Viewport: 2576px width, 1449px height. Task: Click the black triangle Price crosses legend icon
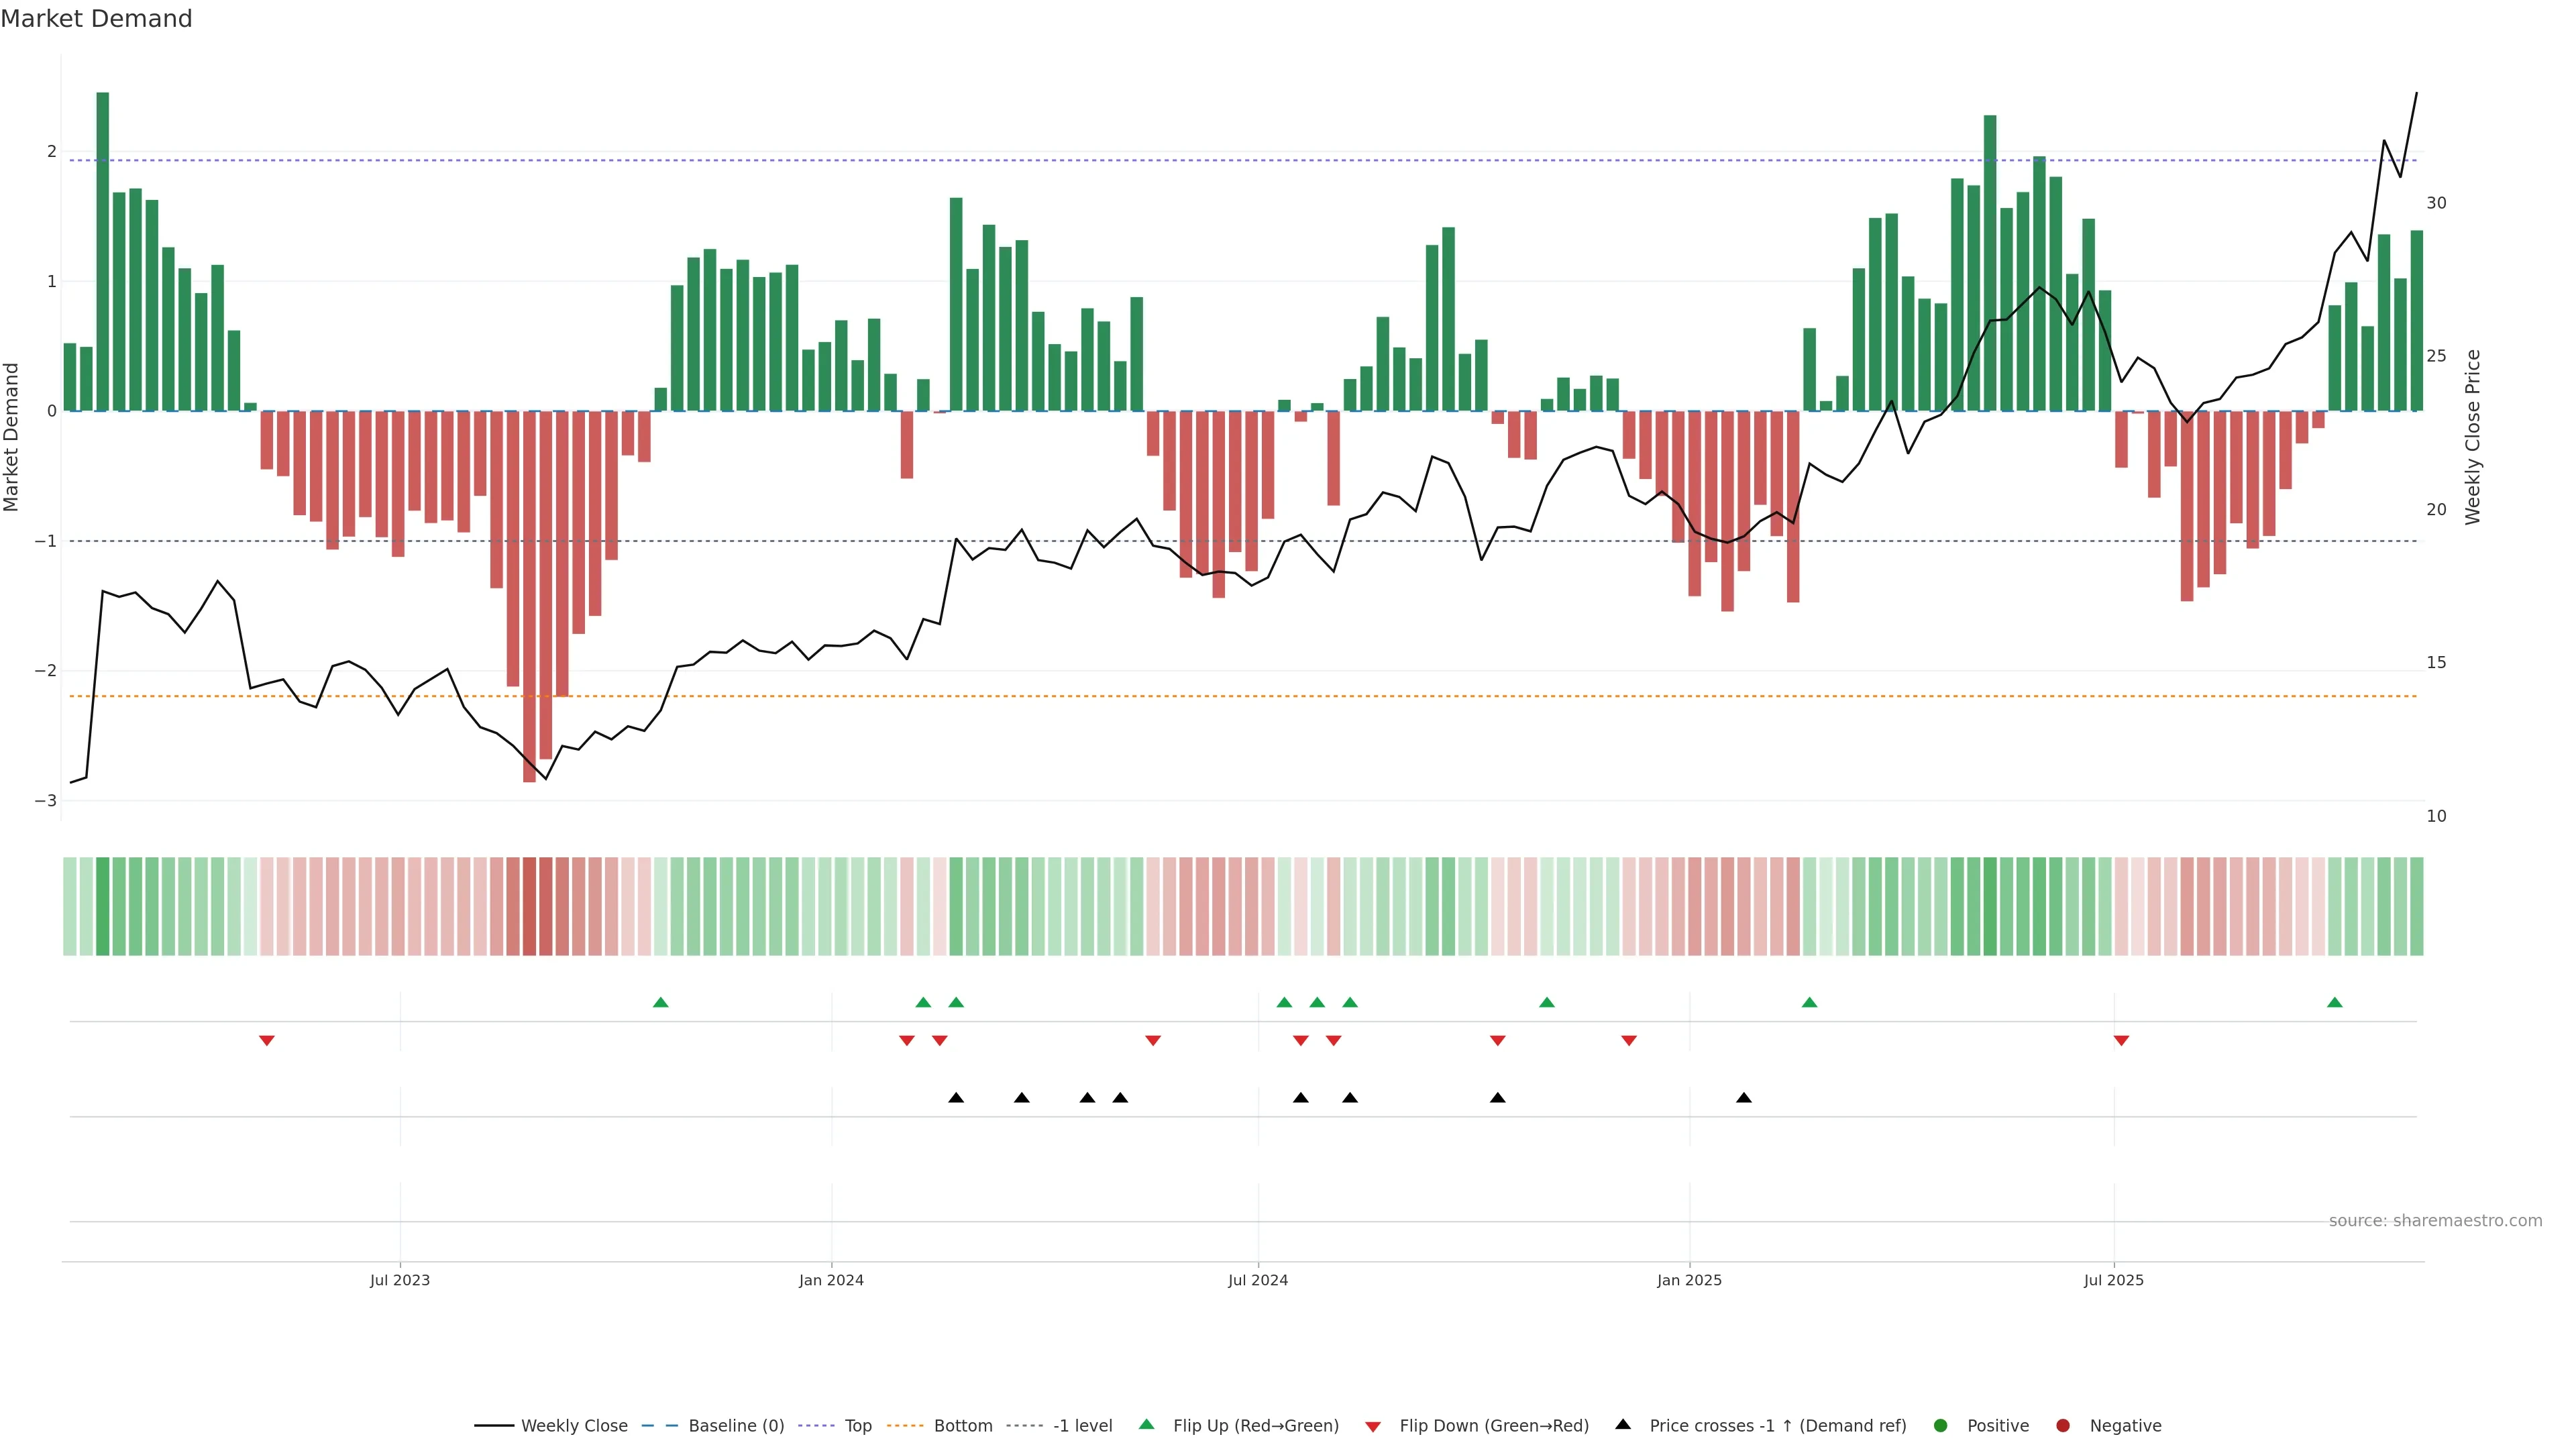click(1623, 1424)
